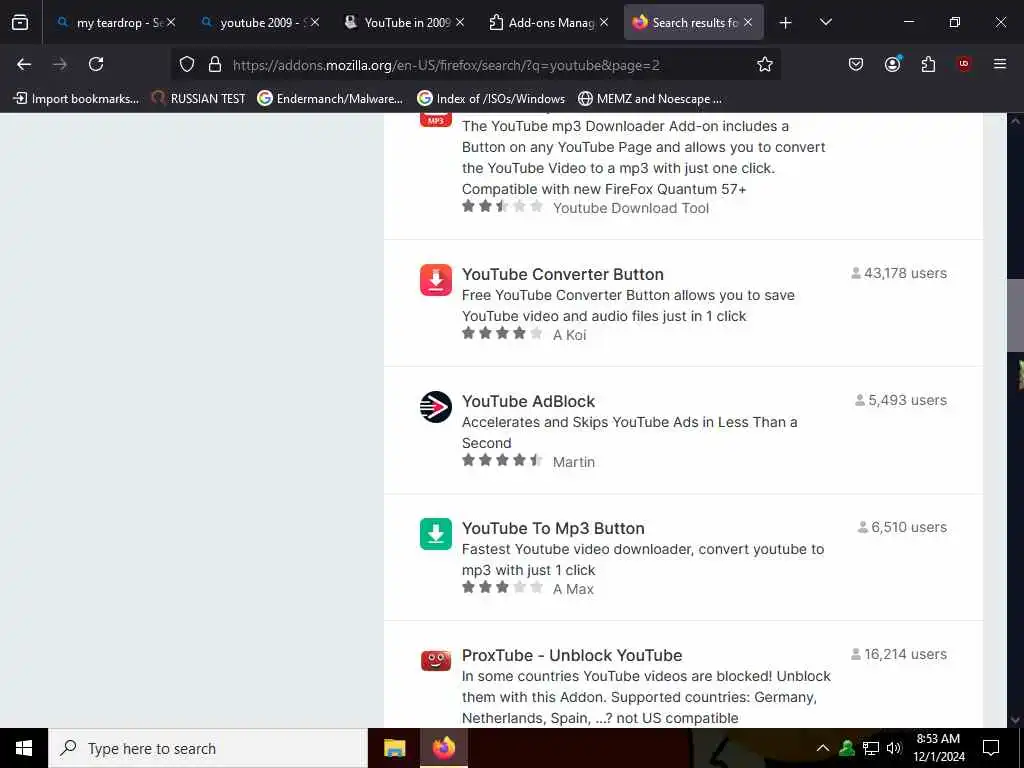Open the volume speaker tray icon
This screenshot has height=768, width=1024.
[x=894, y=748]
